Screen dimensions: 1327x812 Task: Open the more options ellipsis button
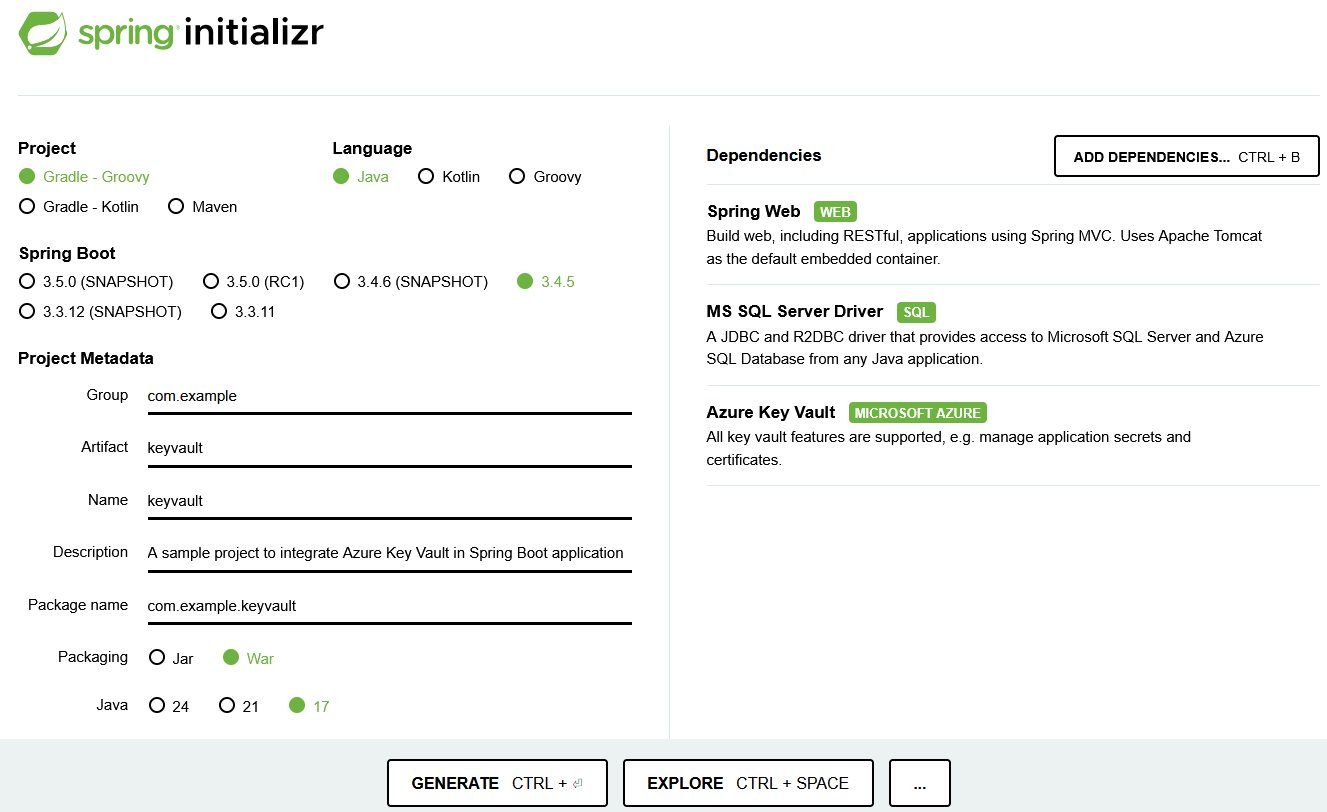[x=919, y=783]
